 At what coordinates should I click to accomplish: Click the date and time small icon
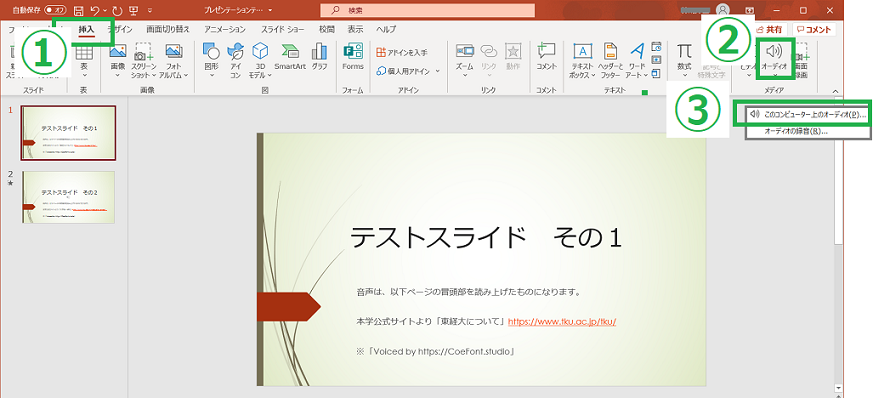pos(656,47)
